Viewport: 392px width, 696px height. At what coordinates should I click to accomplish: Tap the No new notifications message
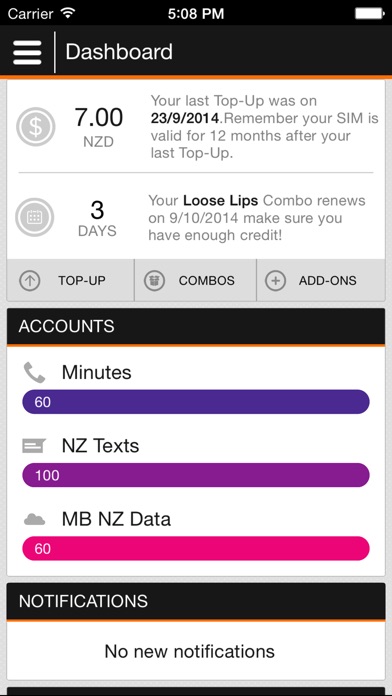pos(190,651)
